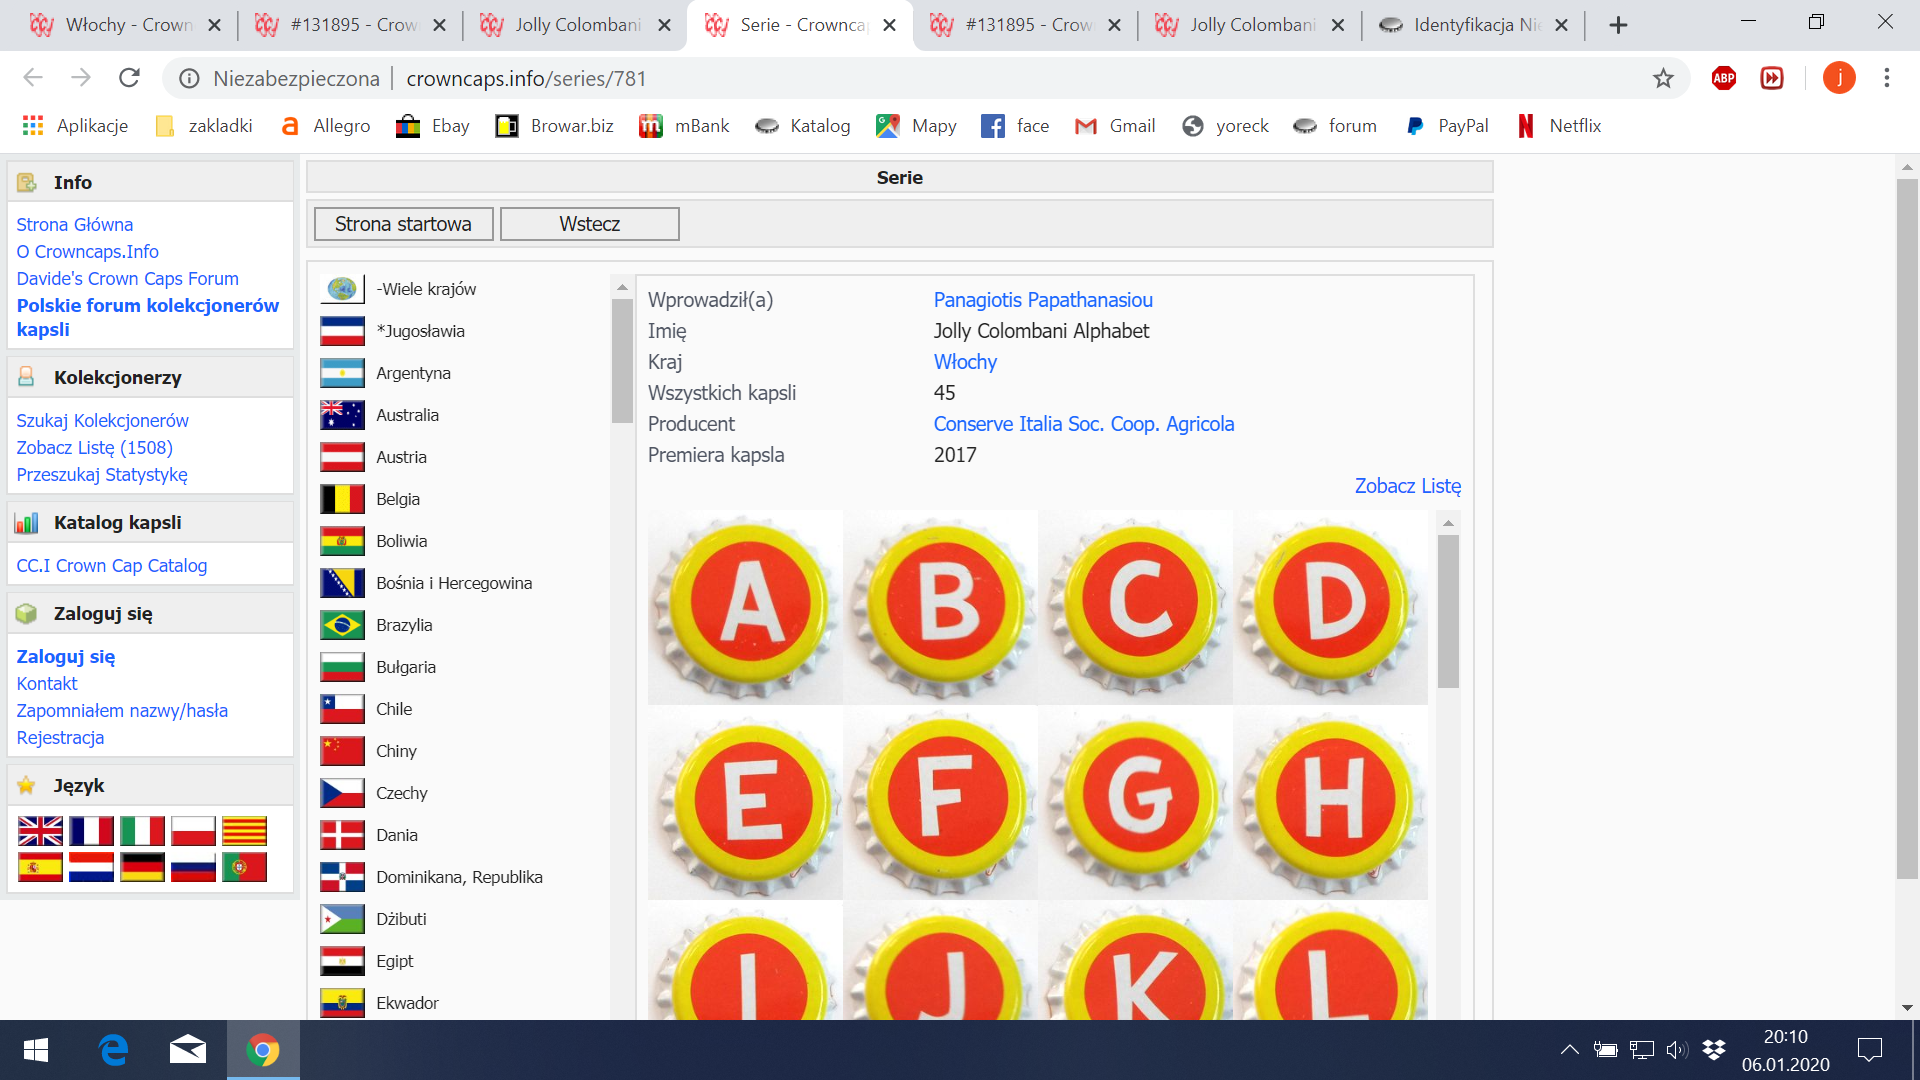Image resolution: width=1920 pixels, height=1080 pixels.
Task: Select Argentyna in the country list
Action: coord(413,373)
